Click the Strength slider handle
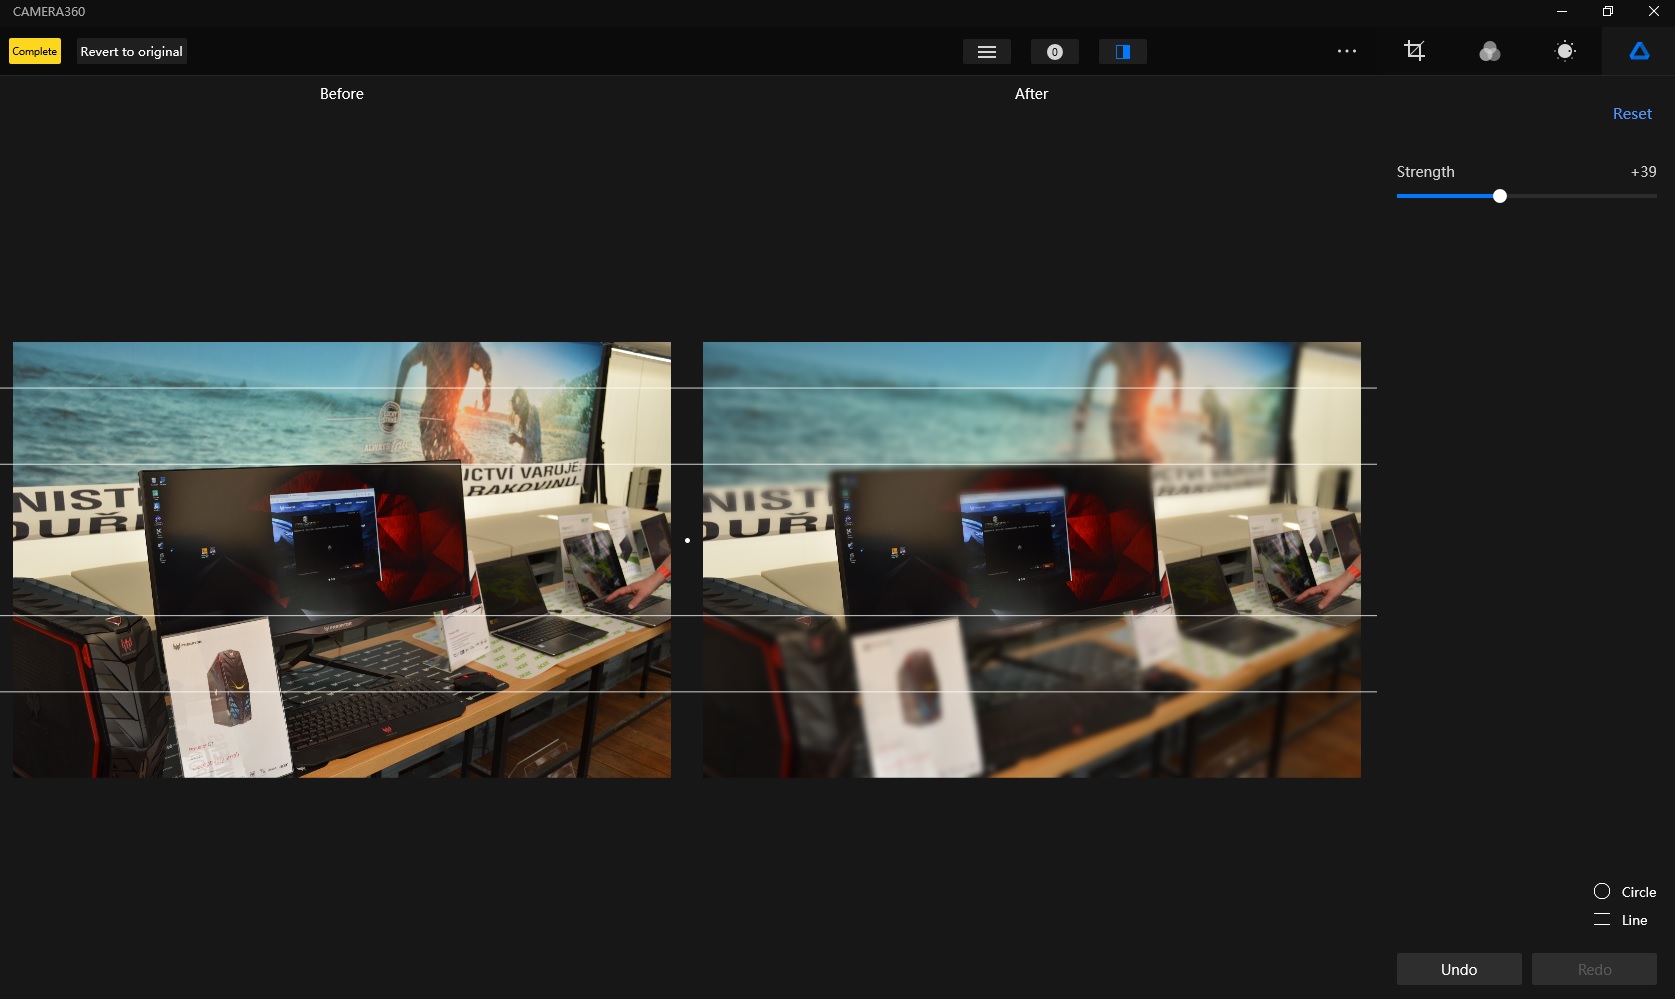The height and width of the screenshot is (999, 1675). point(1499,196)
